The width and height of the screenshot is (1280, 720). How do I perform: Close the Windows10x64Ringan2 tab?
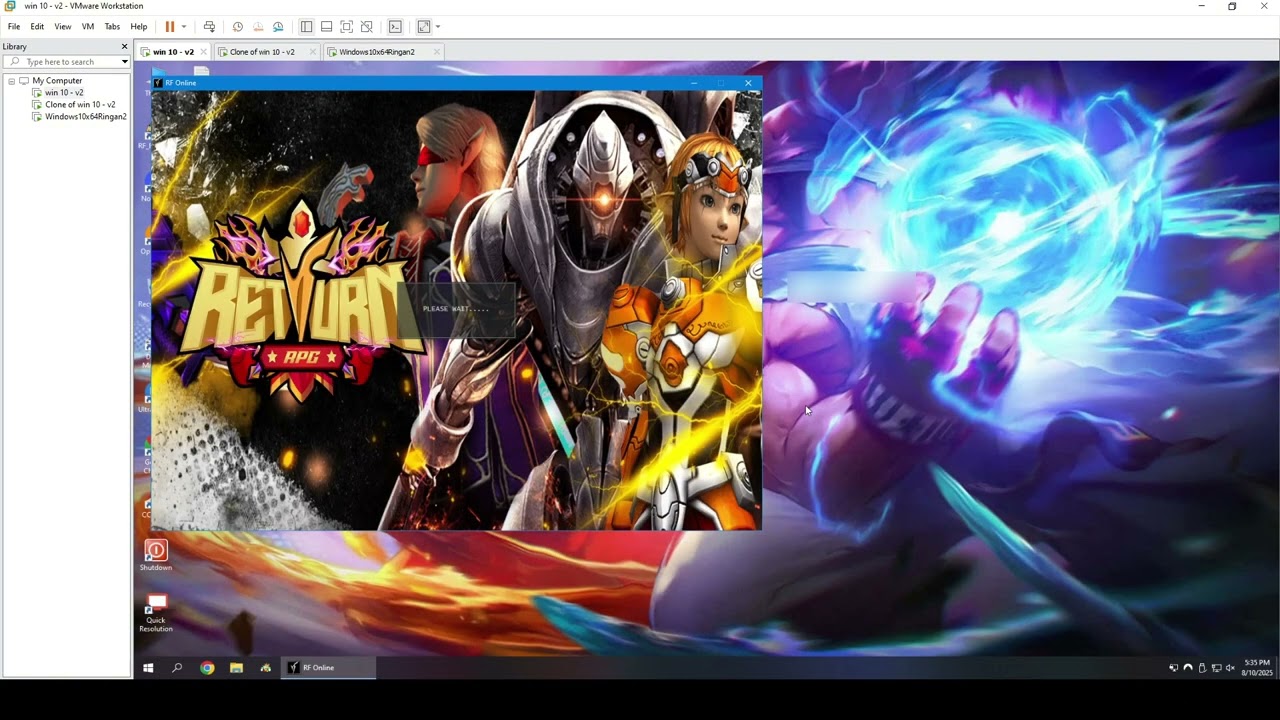point(437,52)
